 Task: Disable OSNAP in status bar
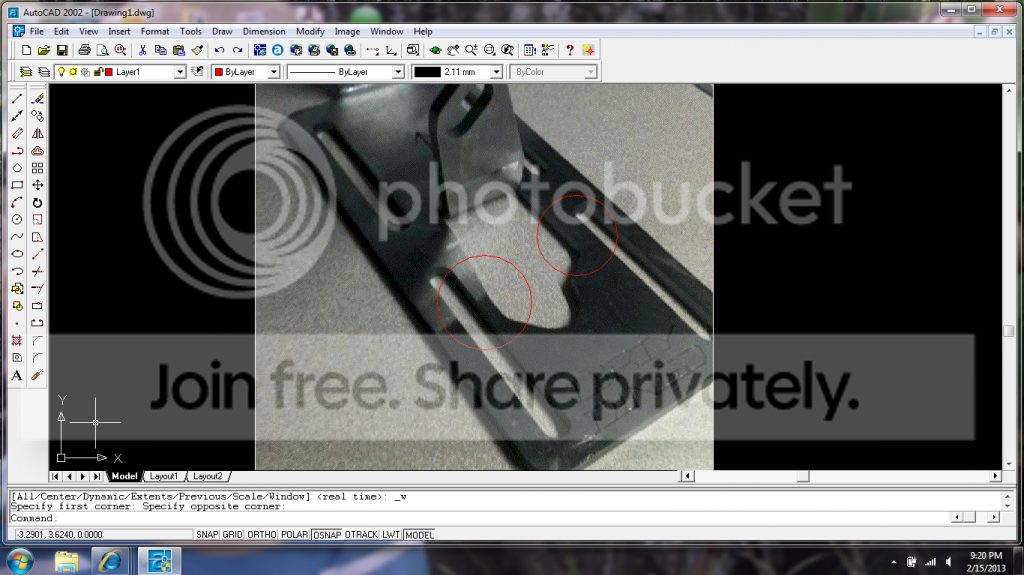327,534
